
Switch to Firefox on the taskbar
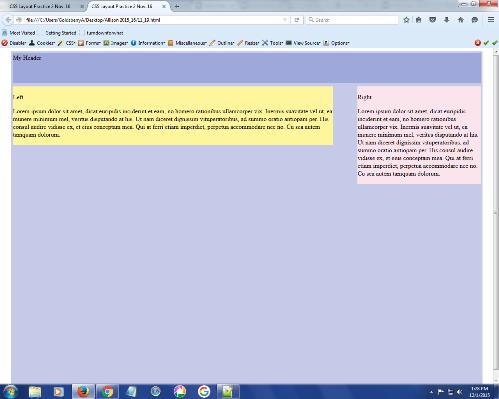pos(83,392)
